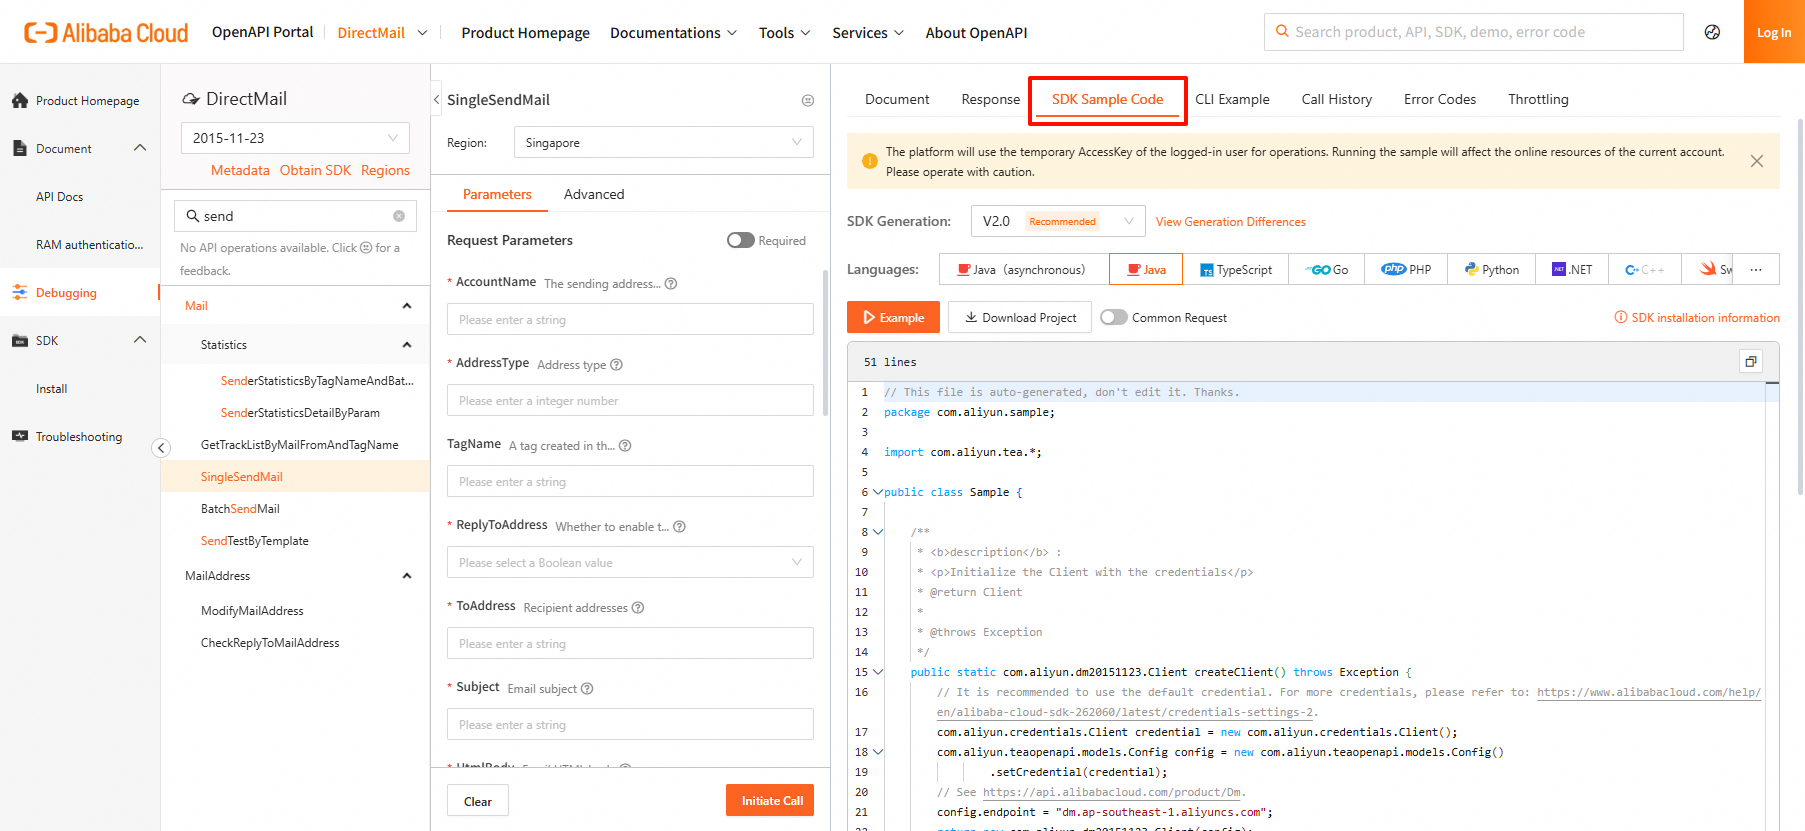The image size is (1805, 831).
Task: Open View Generation Differences link
Action: [1231, 222]
